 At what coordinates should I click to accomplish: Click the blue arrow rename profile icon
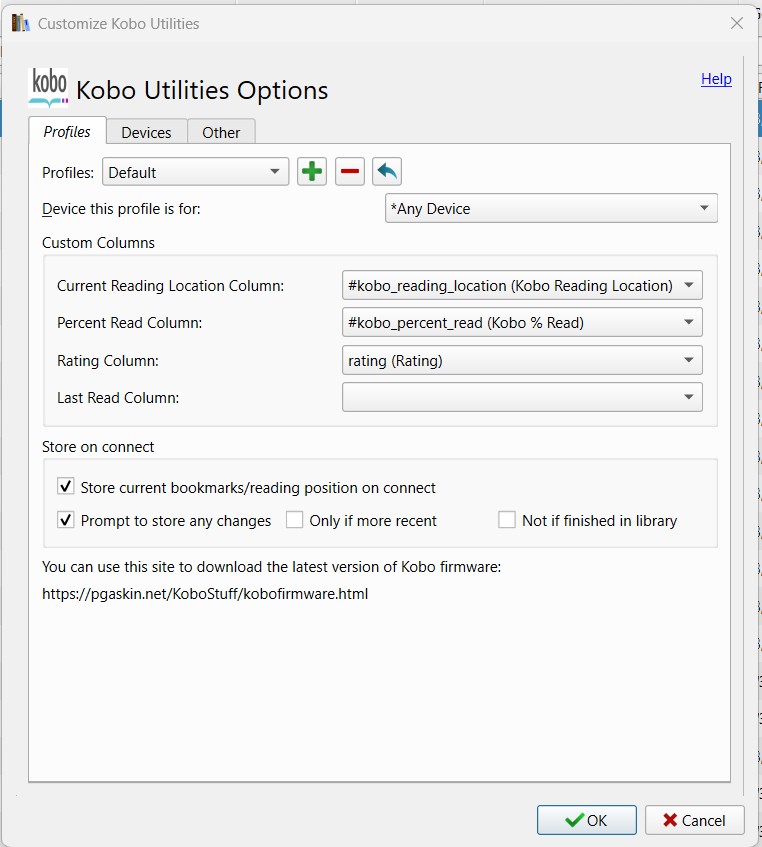(387, 172)
